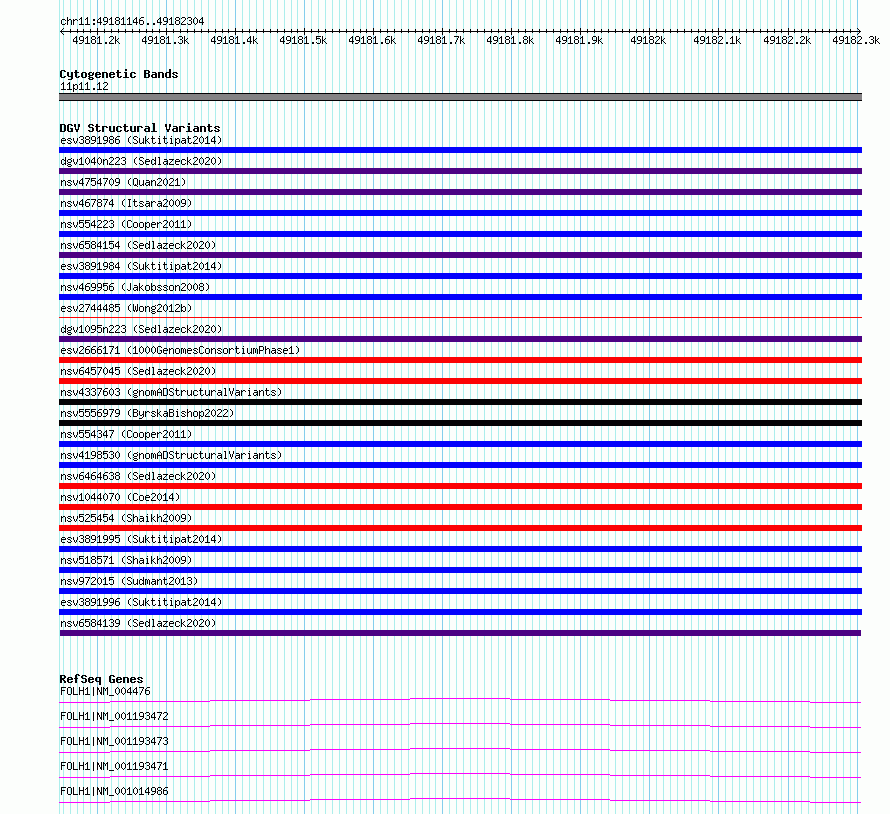Select nsv6584139 (Sedlazeck2020) label

click(x=138, y=623)
